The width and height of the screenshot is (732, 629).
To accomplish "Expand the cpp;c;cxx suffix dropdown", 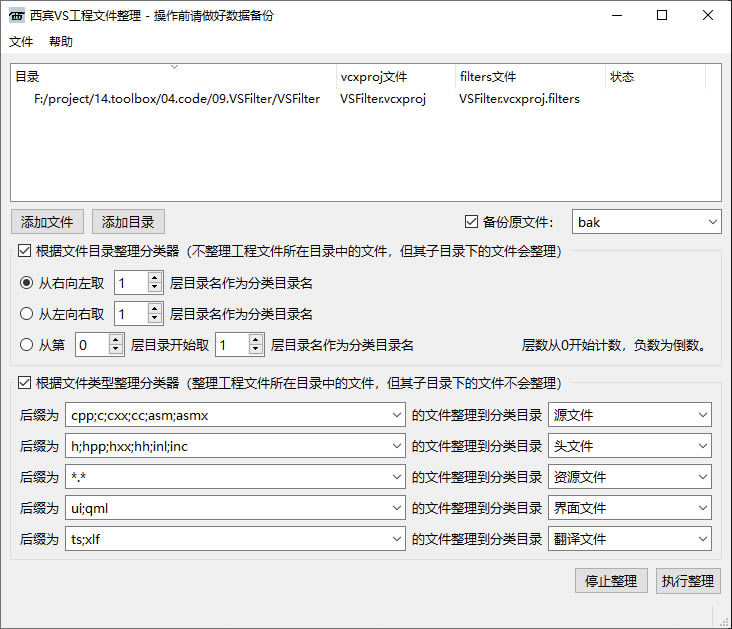I will 396,414.
